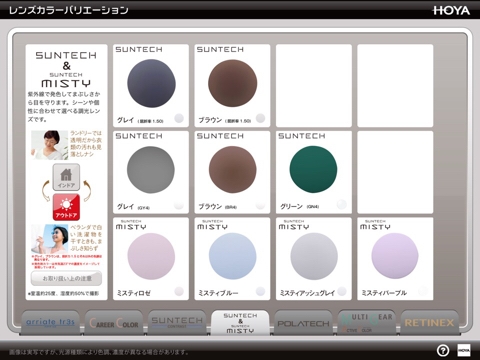
Task: Click the small circle on Suntech グレイ 1.50 card
Action: (179, 118)
